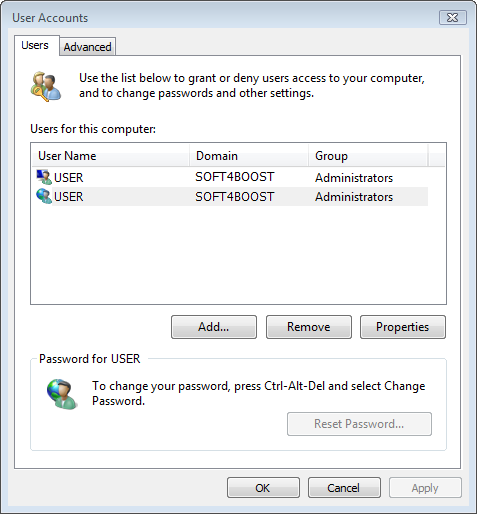Confirm with the OK button
477x514 pixels.
click(263, 488)
